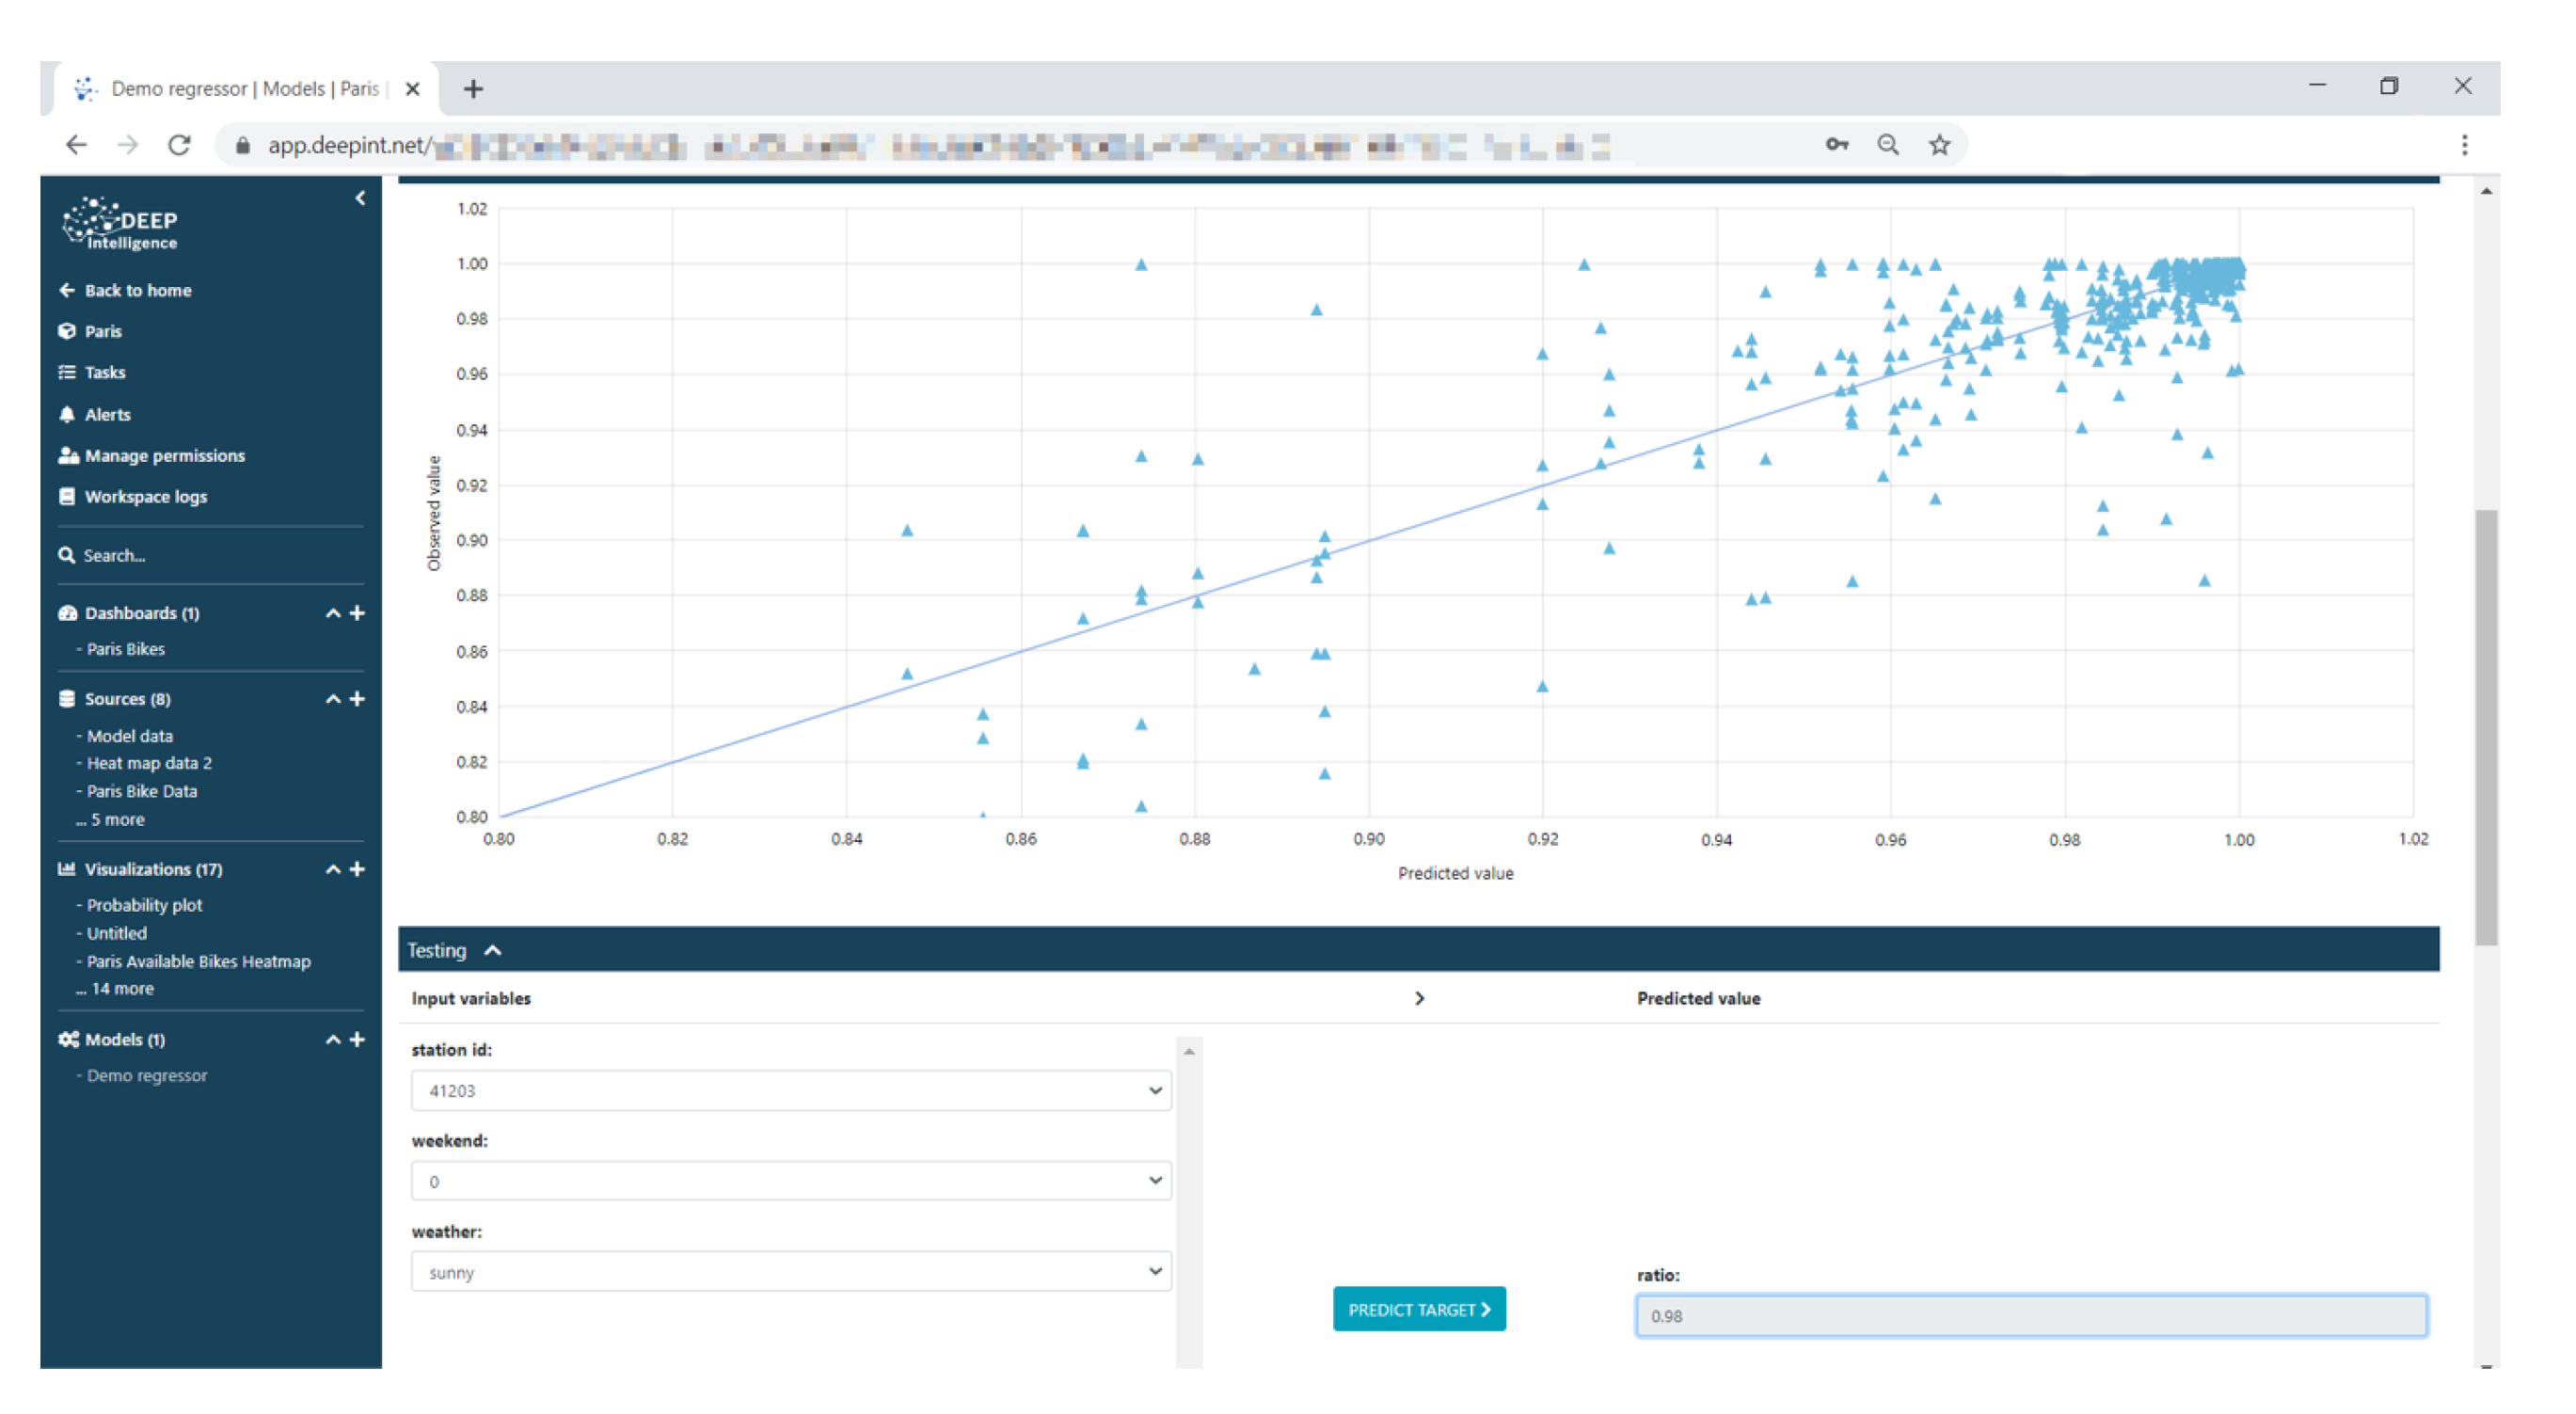Open the saved passwords key icon

(1836, 145)
